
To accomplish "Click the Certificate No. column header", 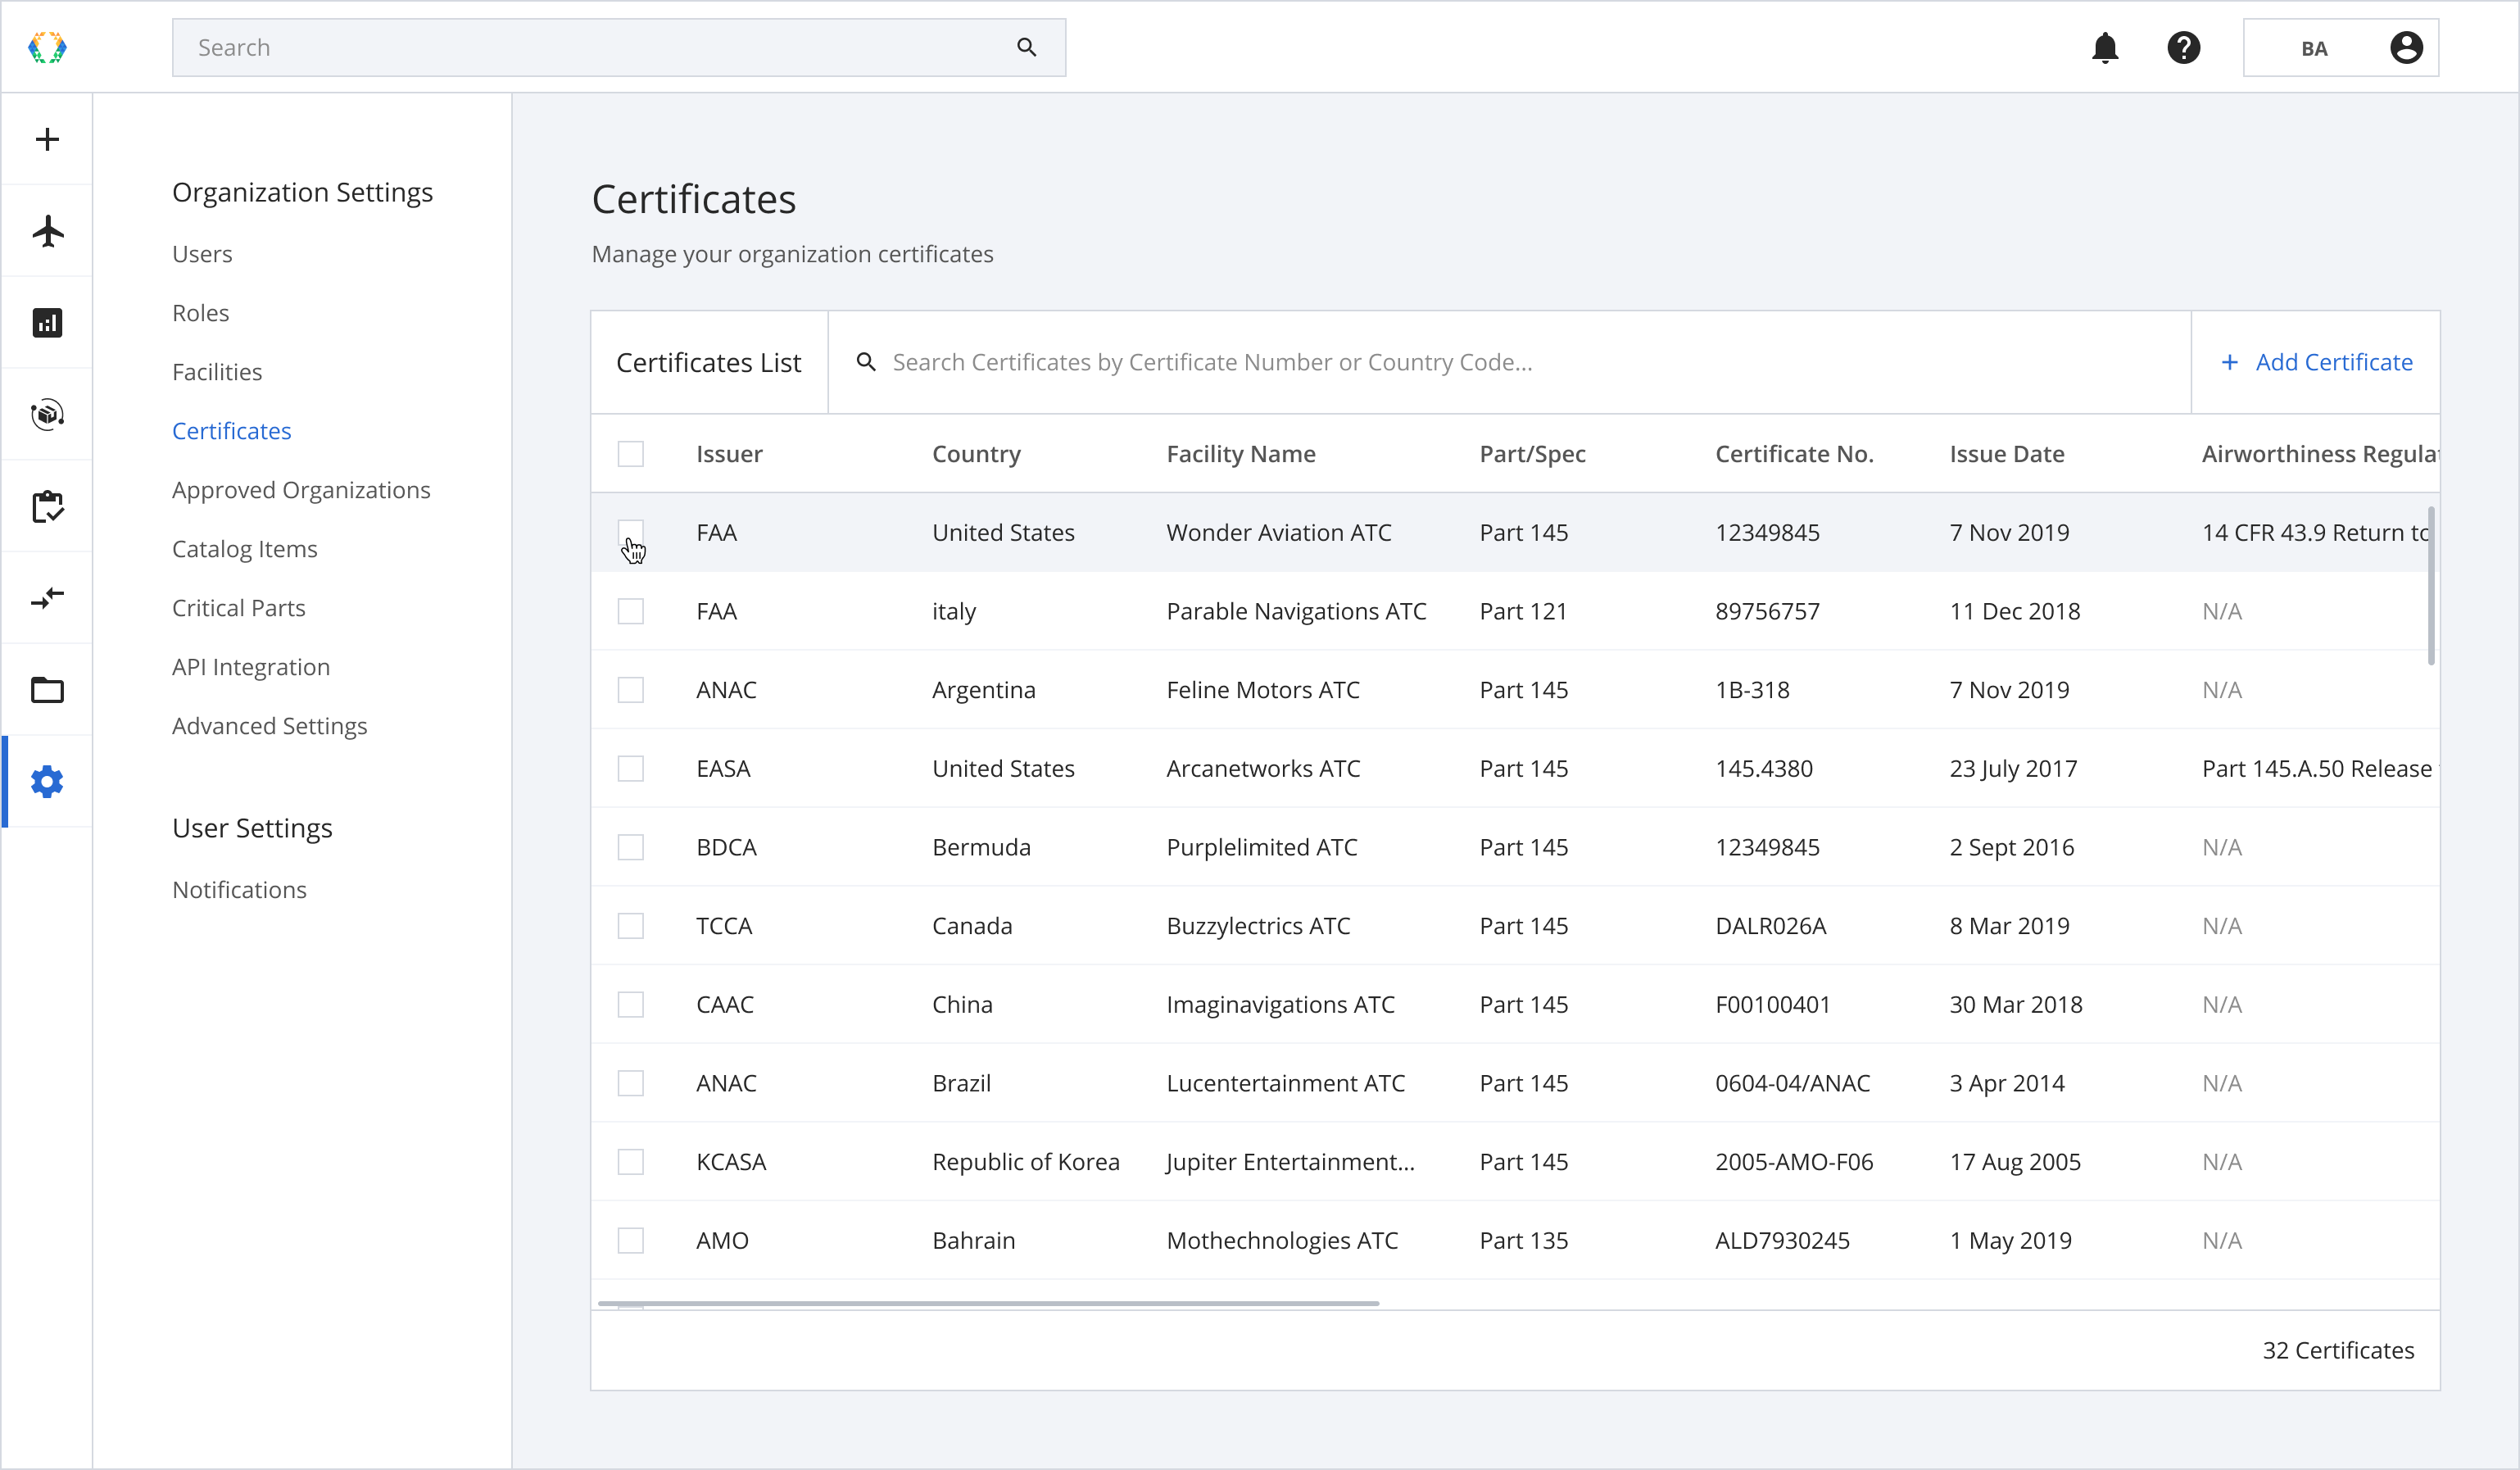I will [1795, 454].
